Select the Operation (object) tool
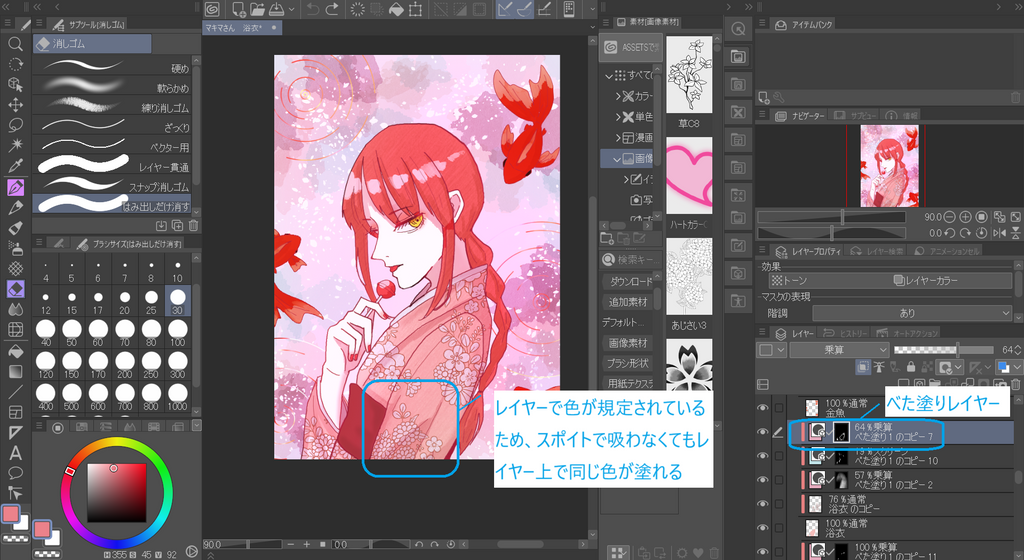Image resolution: width=1024 pixels, height=560 pixels. tap(16, 84)
